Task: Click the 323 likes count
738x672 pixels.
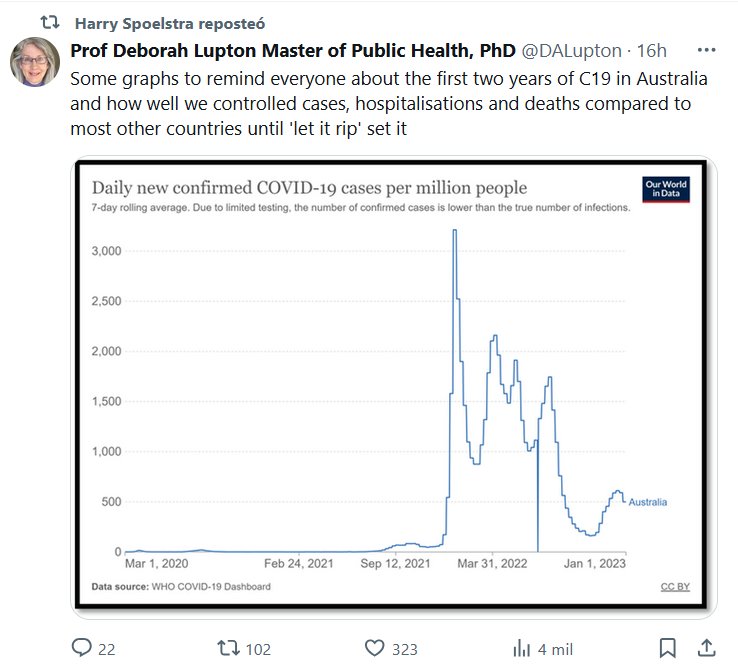Action: (x=404, y=649)
